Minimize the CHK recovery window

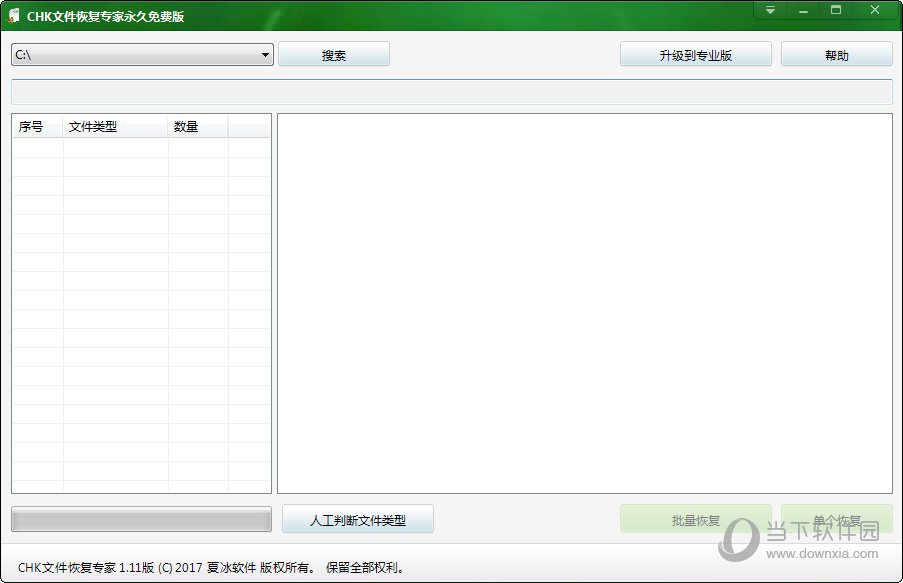(x=803, y=10)
